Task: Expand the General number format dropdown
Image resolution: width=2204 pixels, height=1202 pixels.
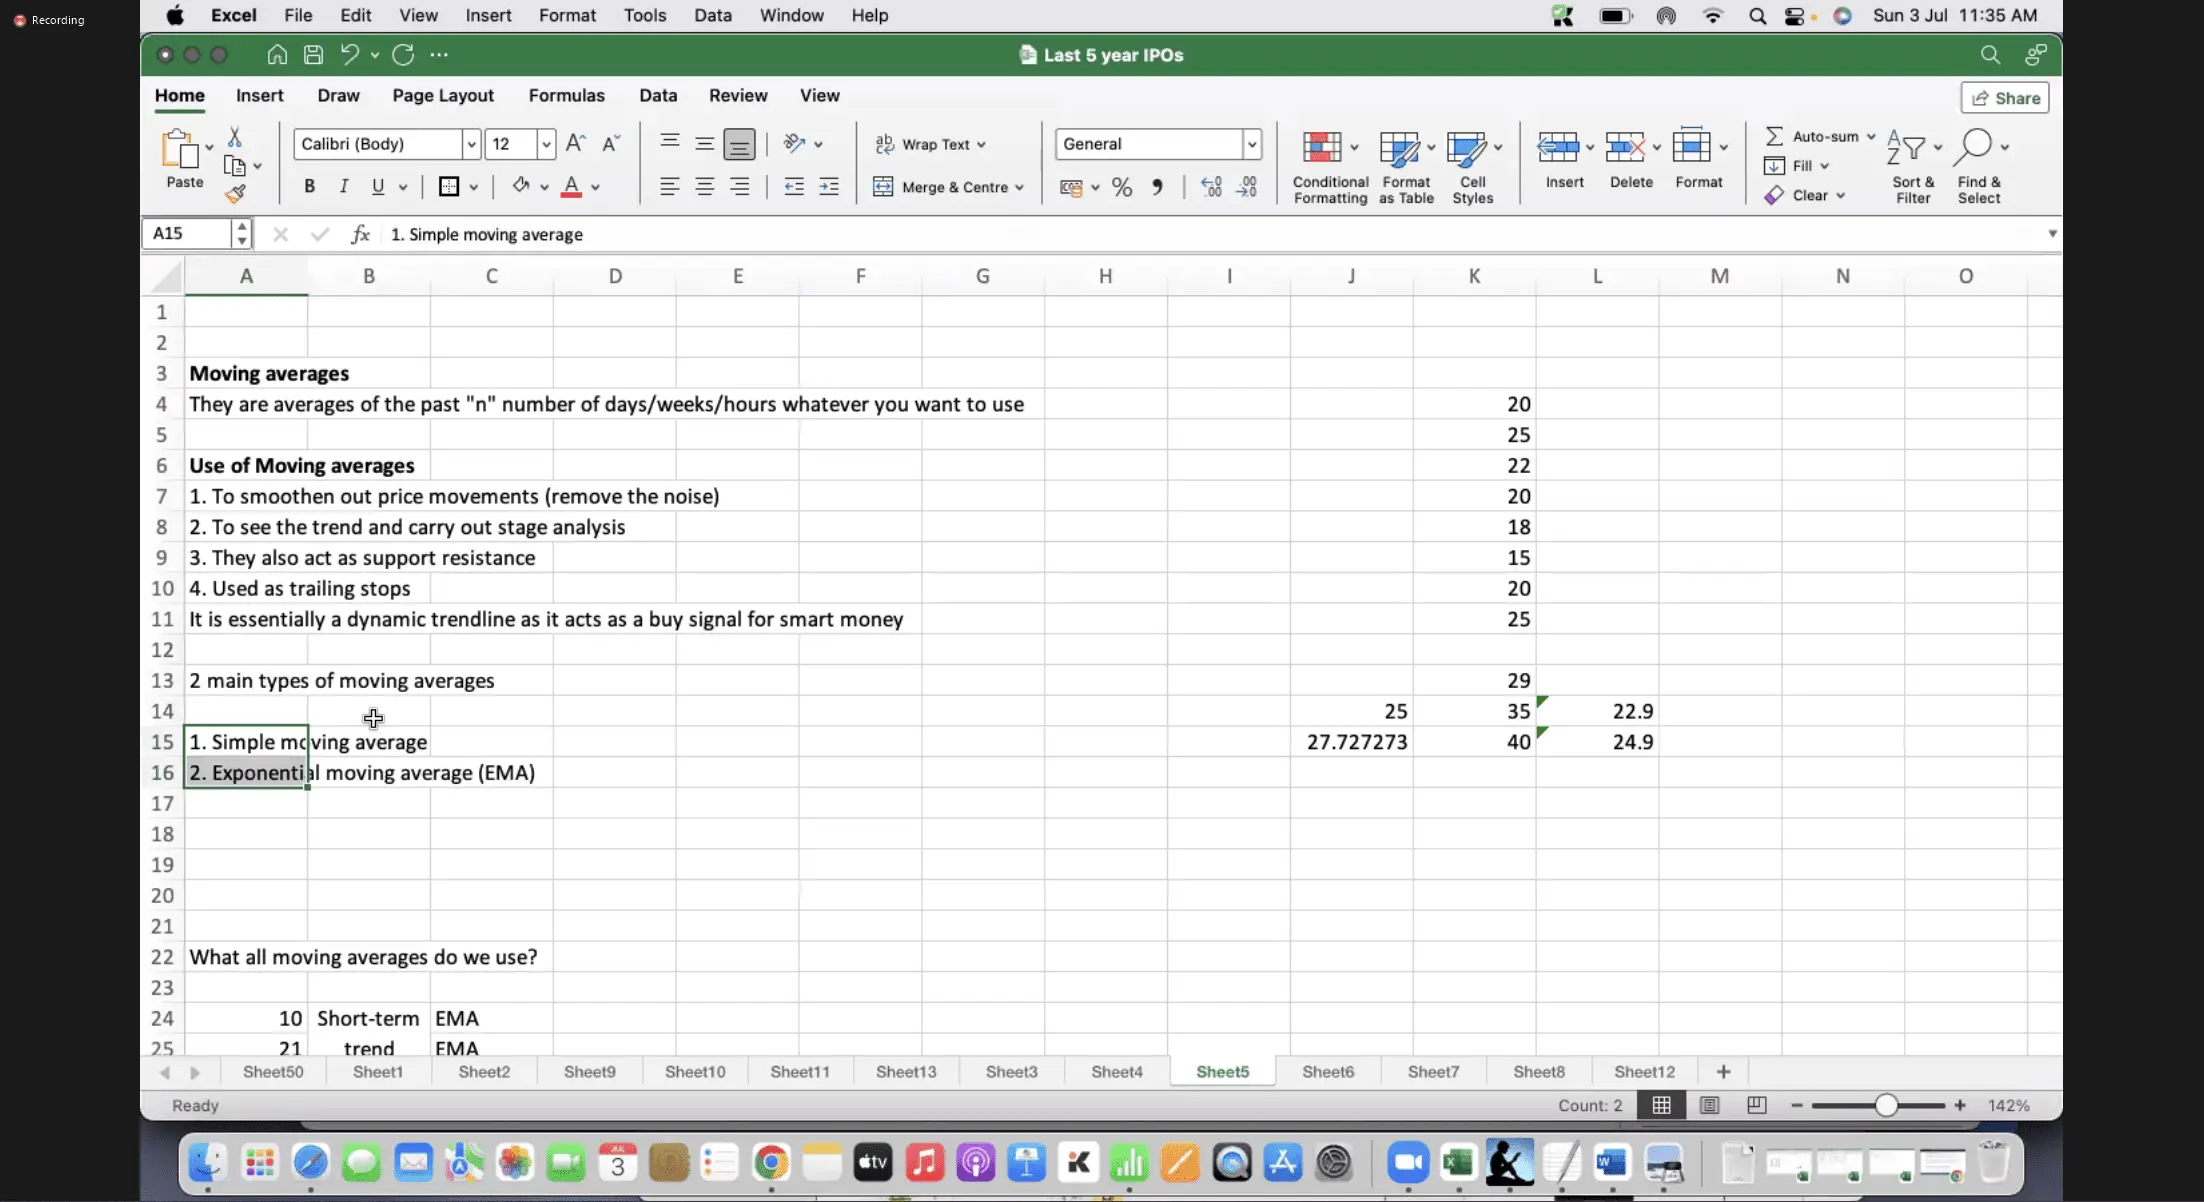Action: 1251,144
